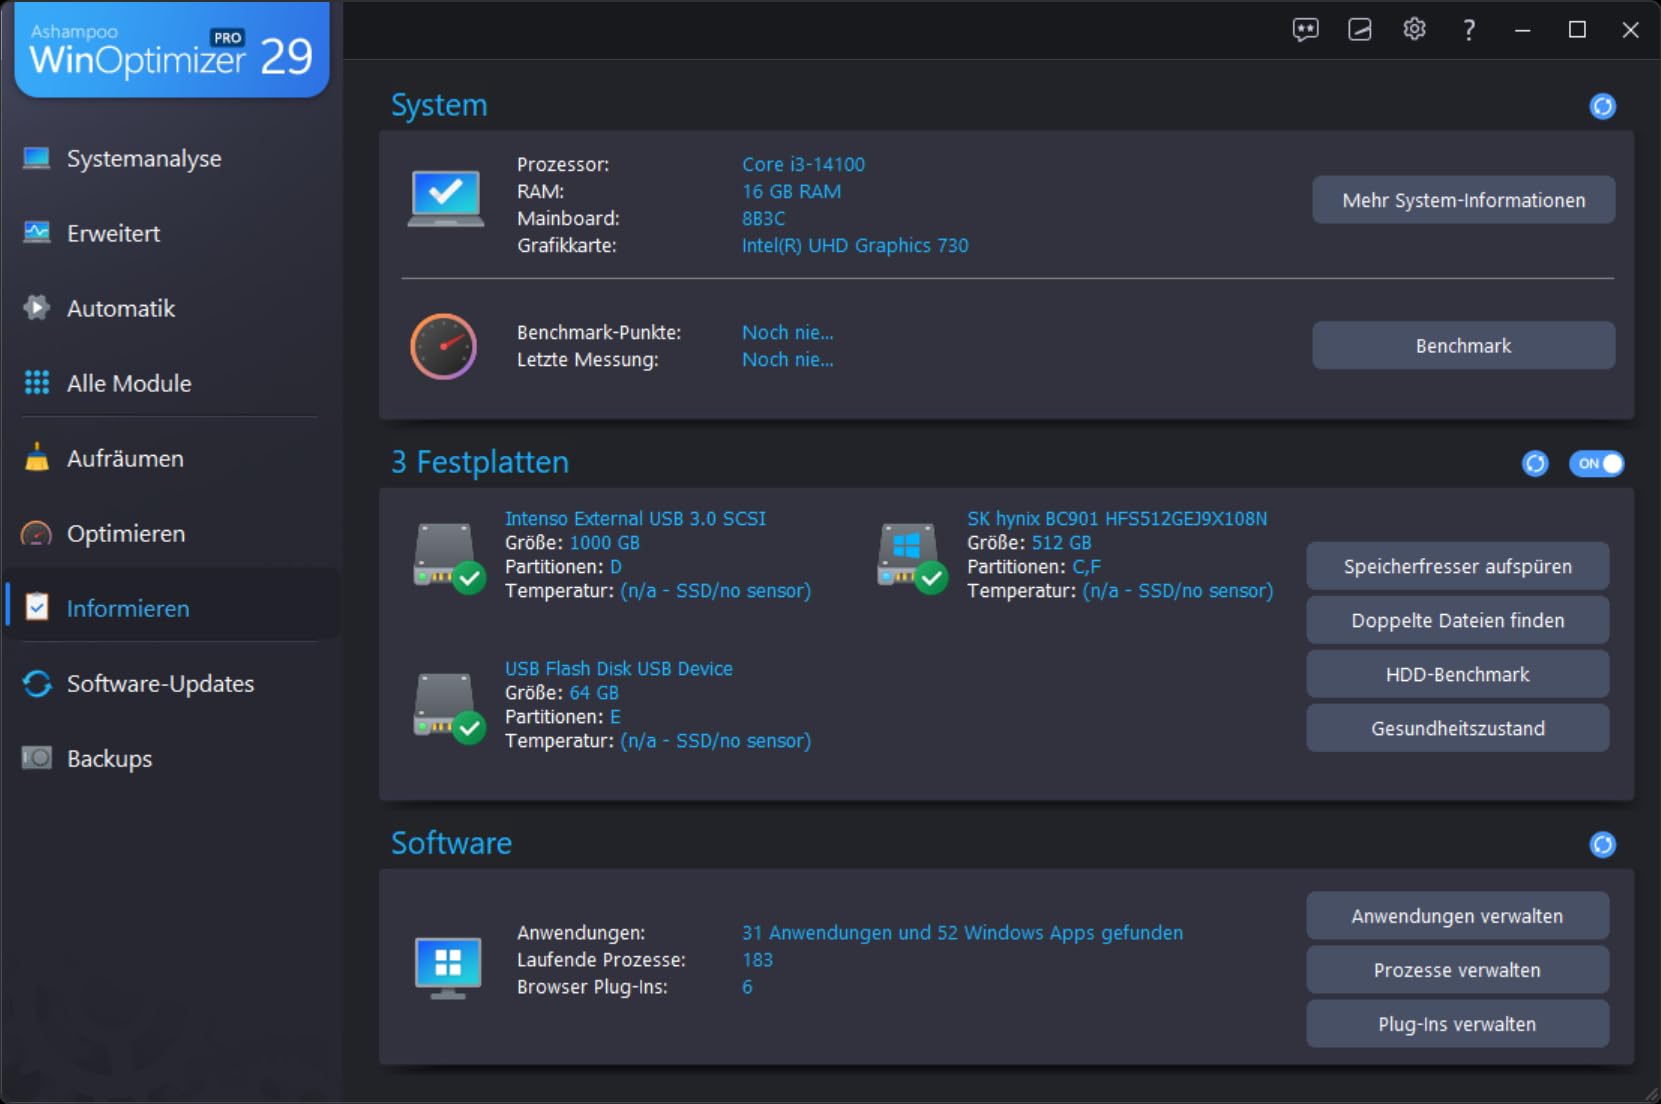The width and height of the screenshot is (1661, 1104).
Task: Click the Automatik gear icon
Action: point(37,308)
